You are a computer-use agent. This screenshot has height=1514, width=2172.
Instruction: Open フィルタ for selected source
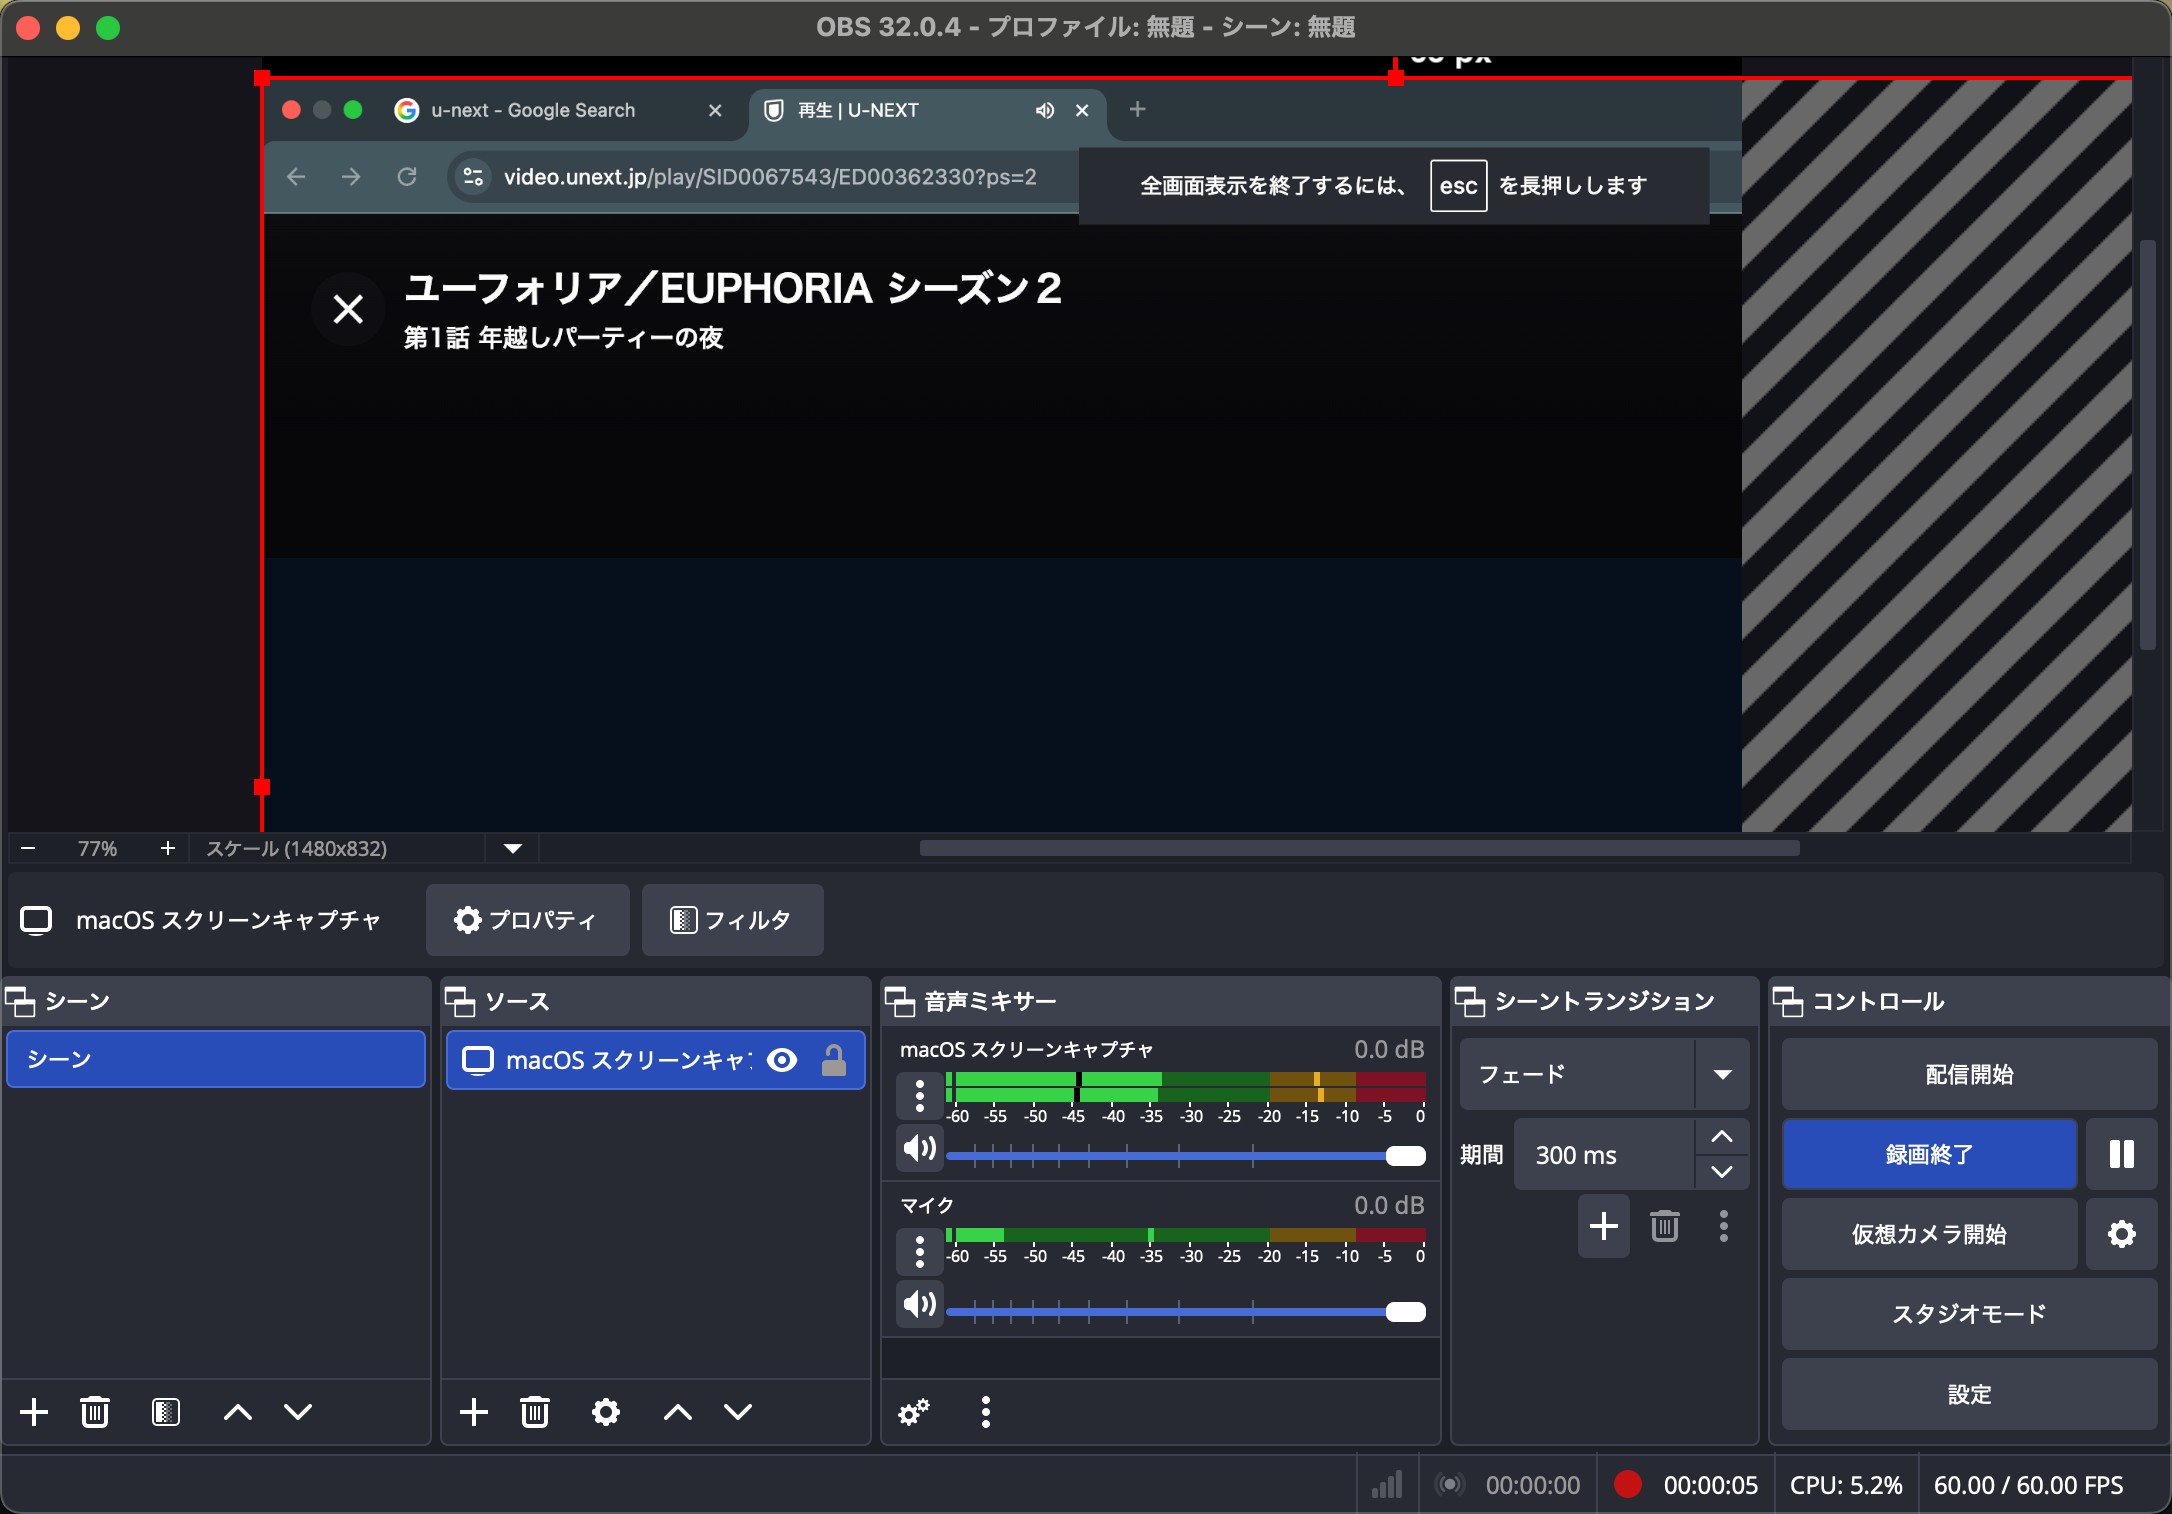pyautogui.click(x=732, y=920)
